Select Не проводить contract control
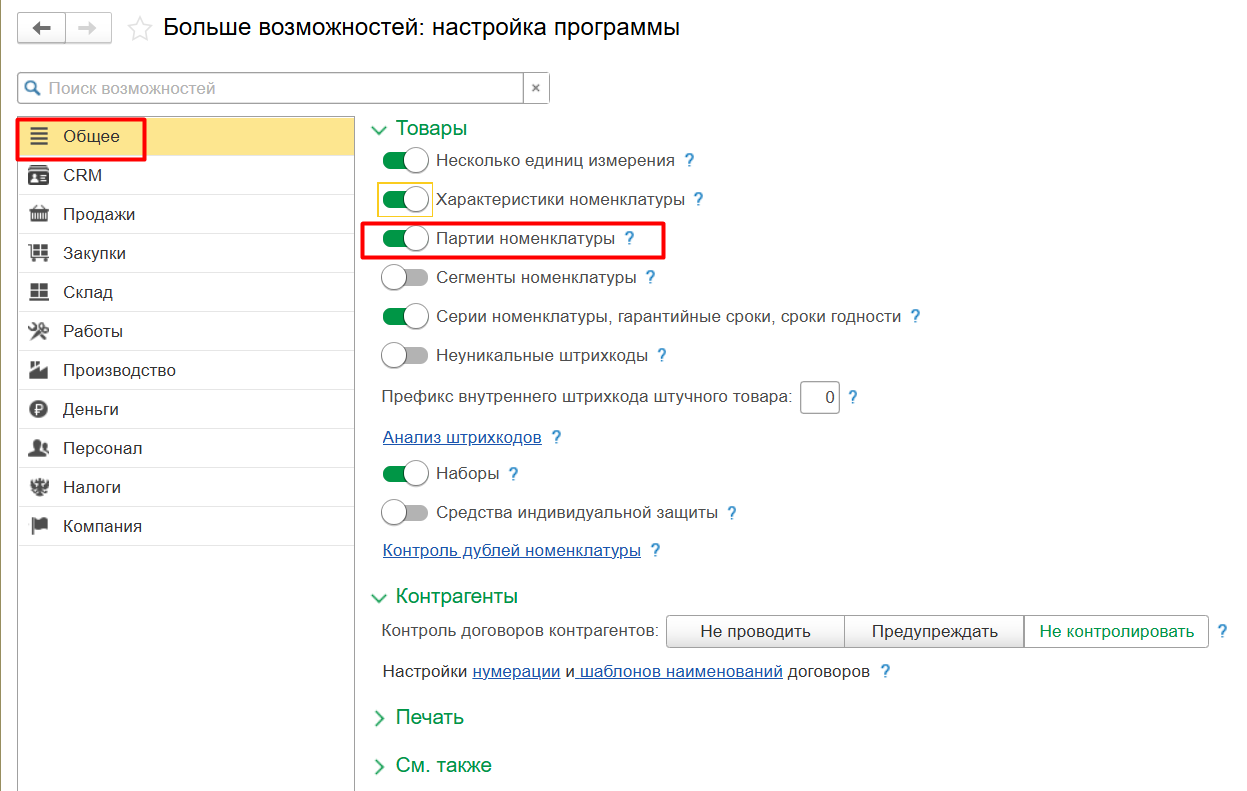Screen dimensions: 1247x791 point(756,631)
